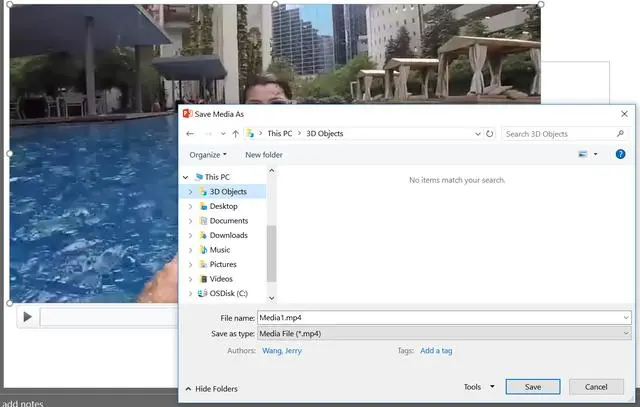Open the Organize menu
The height and width of the screenshot is (407, 640).
pyautogui.click(x=208, y=155)
